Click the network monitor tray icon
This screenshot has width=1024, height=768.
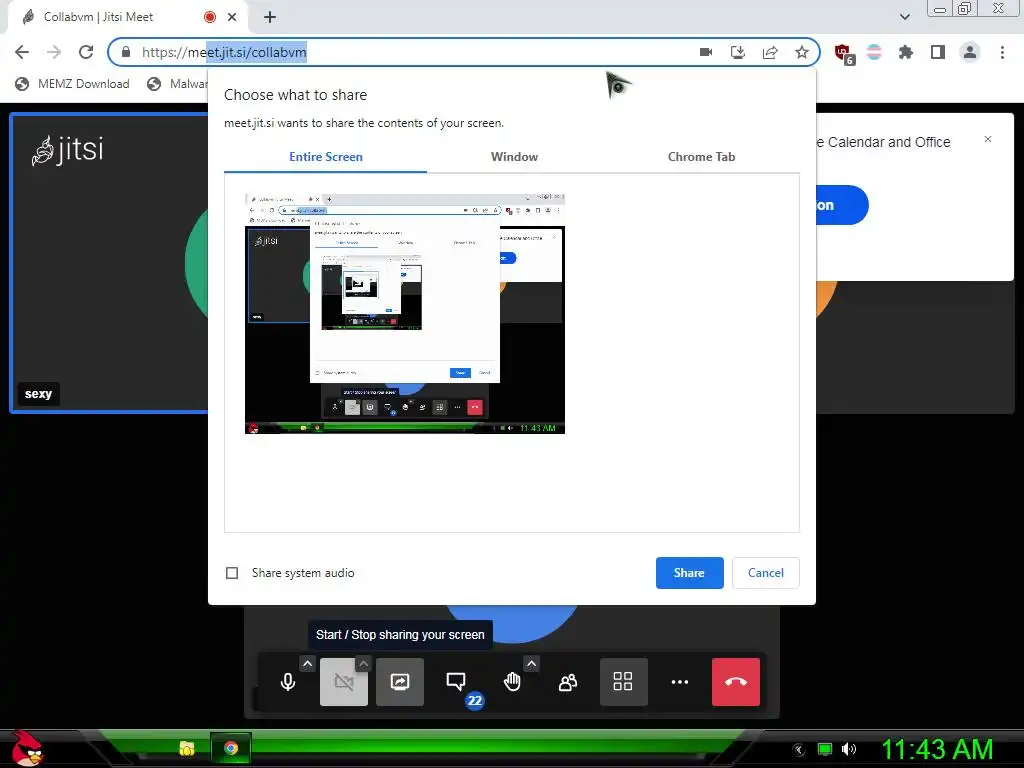[825, 749]
